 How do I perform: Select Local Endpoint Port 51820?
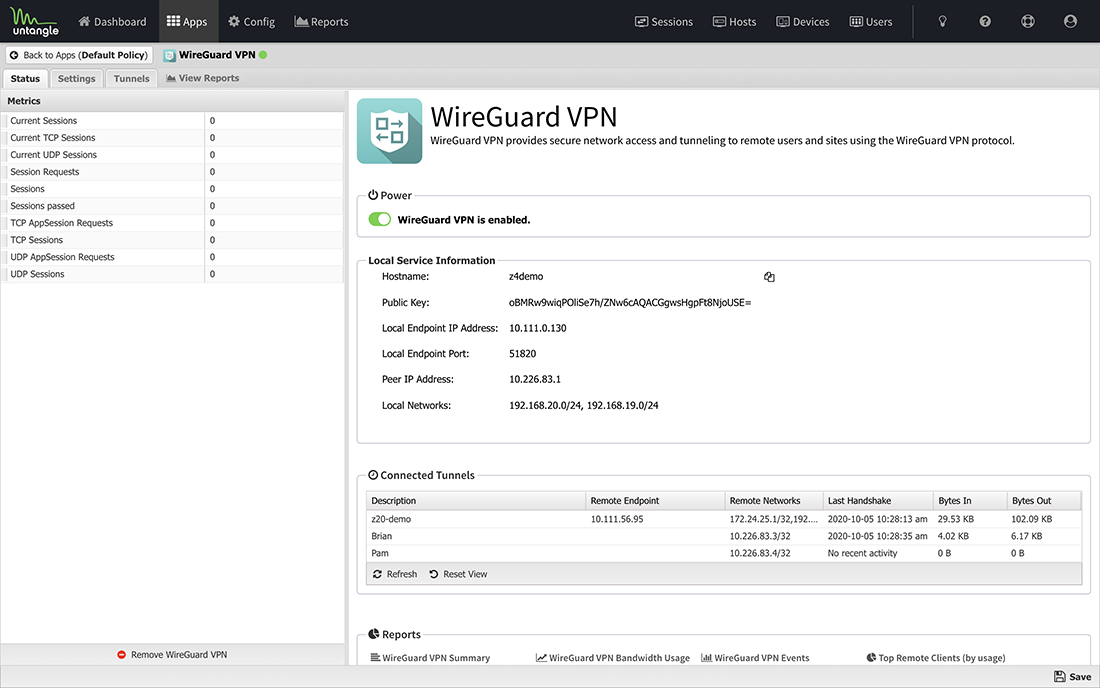click(523, 354)
